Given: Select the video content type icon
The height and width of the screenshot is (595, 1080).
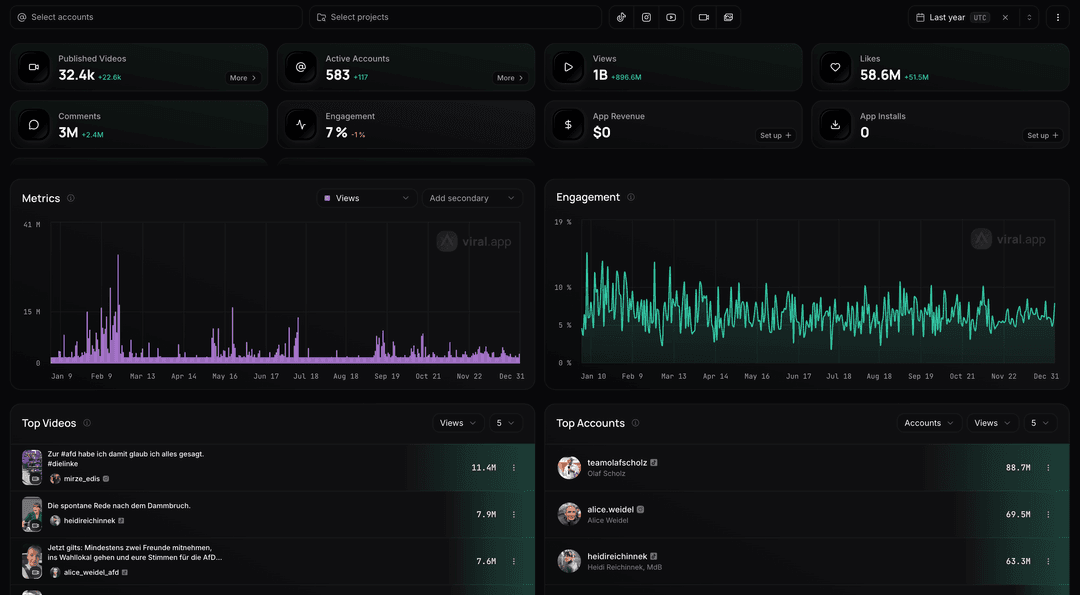Looking at the screenshot, I should pos(704,17).
